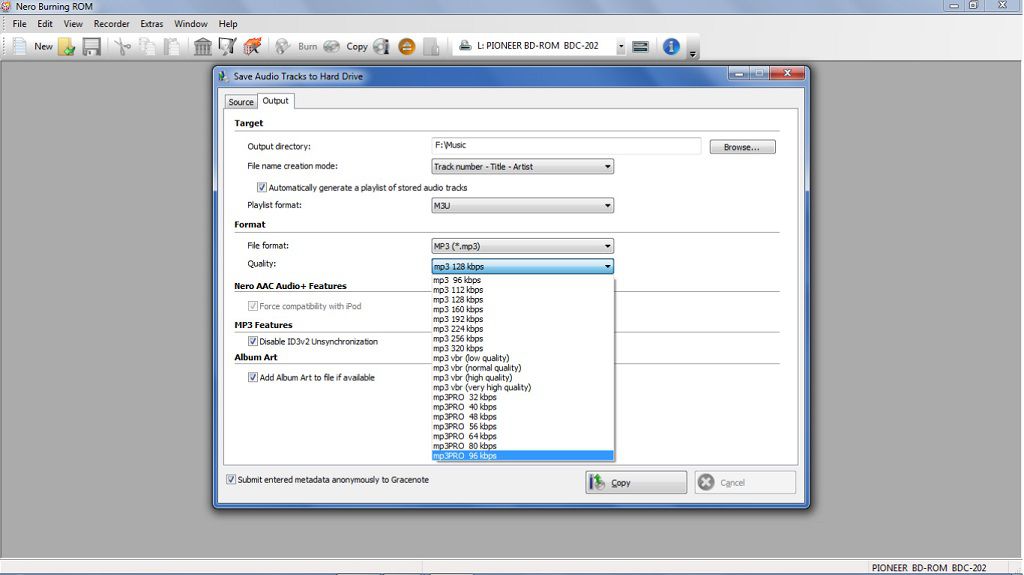1024x575 pixels.
Task: Toggle automatically generate a playlist checkbox
Action: (262, 187)
